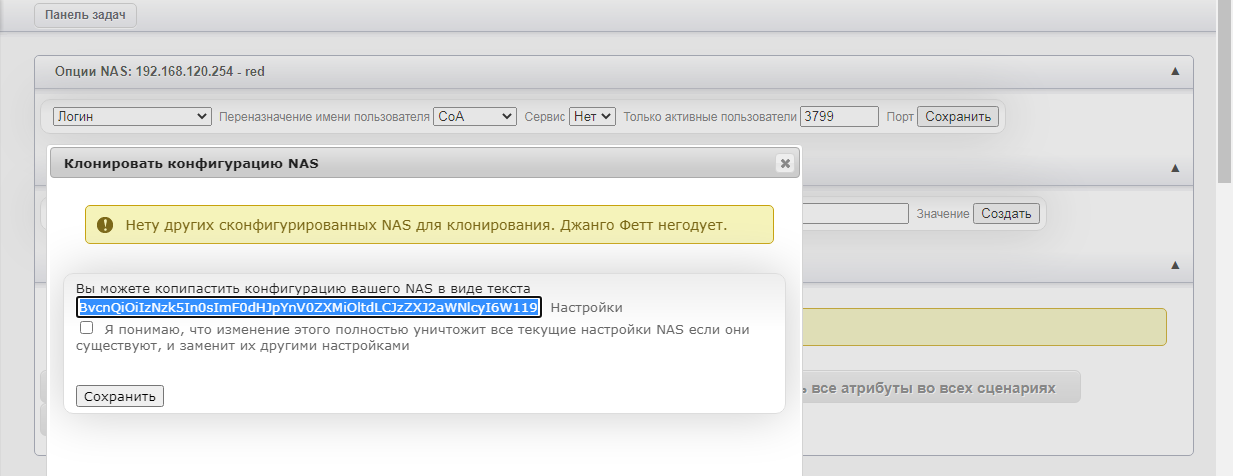Collapse the Опции NAS section arrow
Screen dimensions: 1233x476
pyautogui.click(x=1175, y=71)
